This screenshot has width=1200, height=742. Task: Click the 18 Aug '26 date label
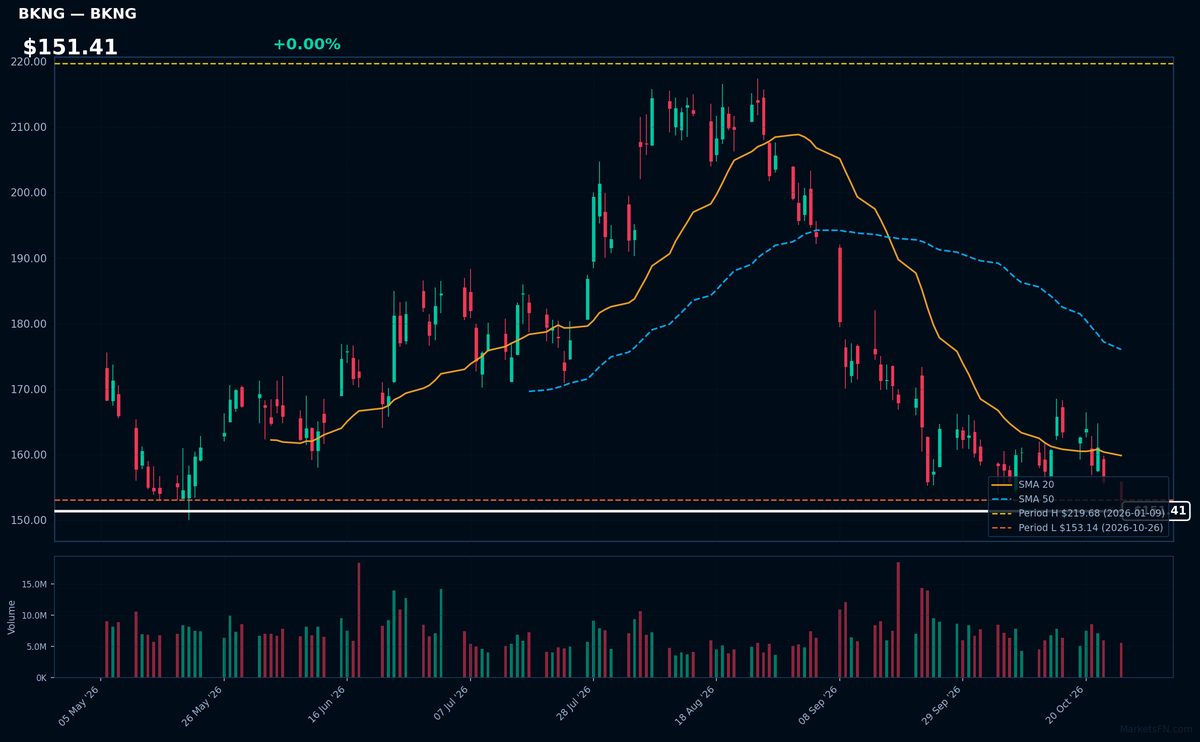click(x=695, y=705)
